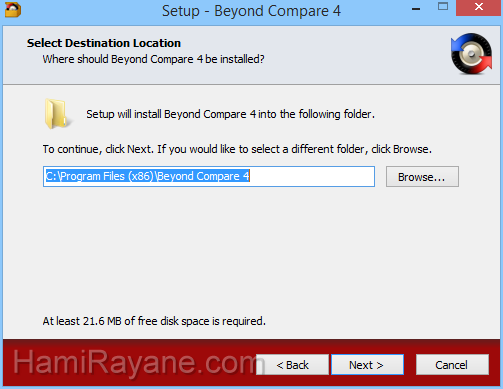Minimize the Setup window
Viewport: 503px width, 389px height.
pyautogui.click(x=416, y=9)
